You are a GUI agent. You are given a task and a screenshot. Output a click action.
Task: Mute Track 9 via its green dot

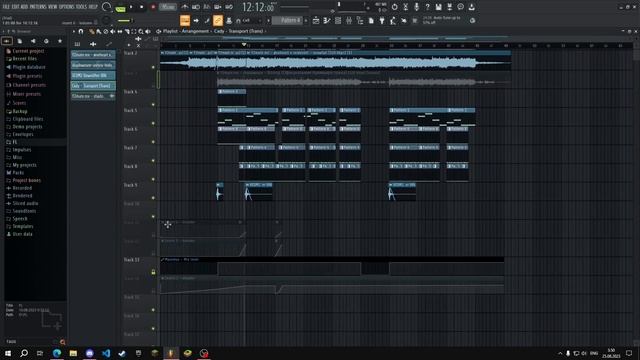click(x=153, y=198)
